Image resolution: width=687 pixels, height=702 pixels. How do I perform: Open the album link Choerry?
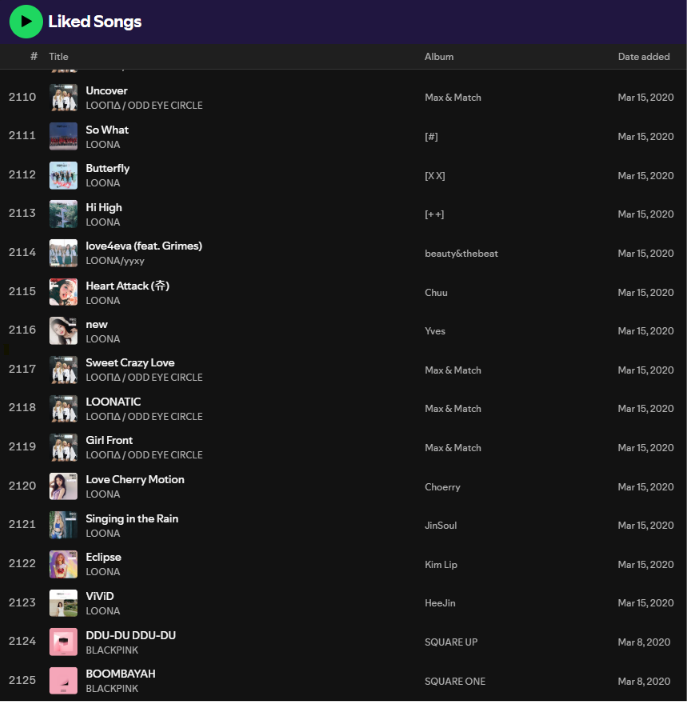pos(442,487)
